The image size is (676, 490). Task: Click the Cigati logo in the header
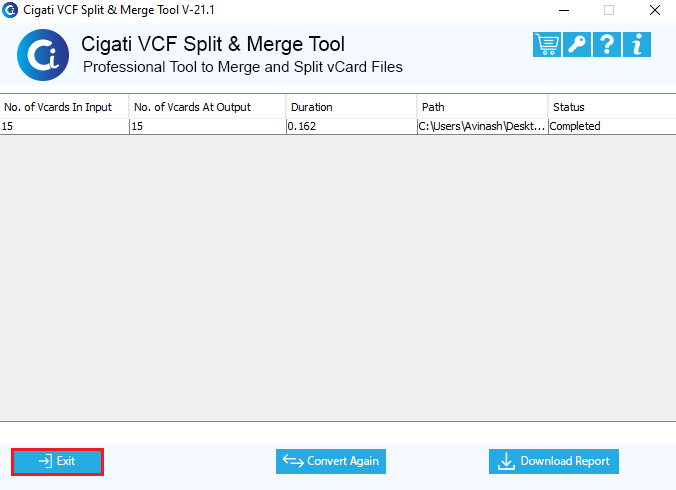point(43,55)
